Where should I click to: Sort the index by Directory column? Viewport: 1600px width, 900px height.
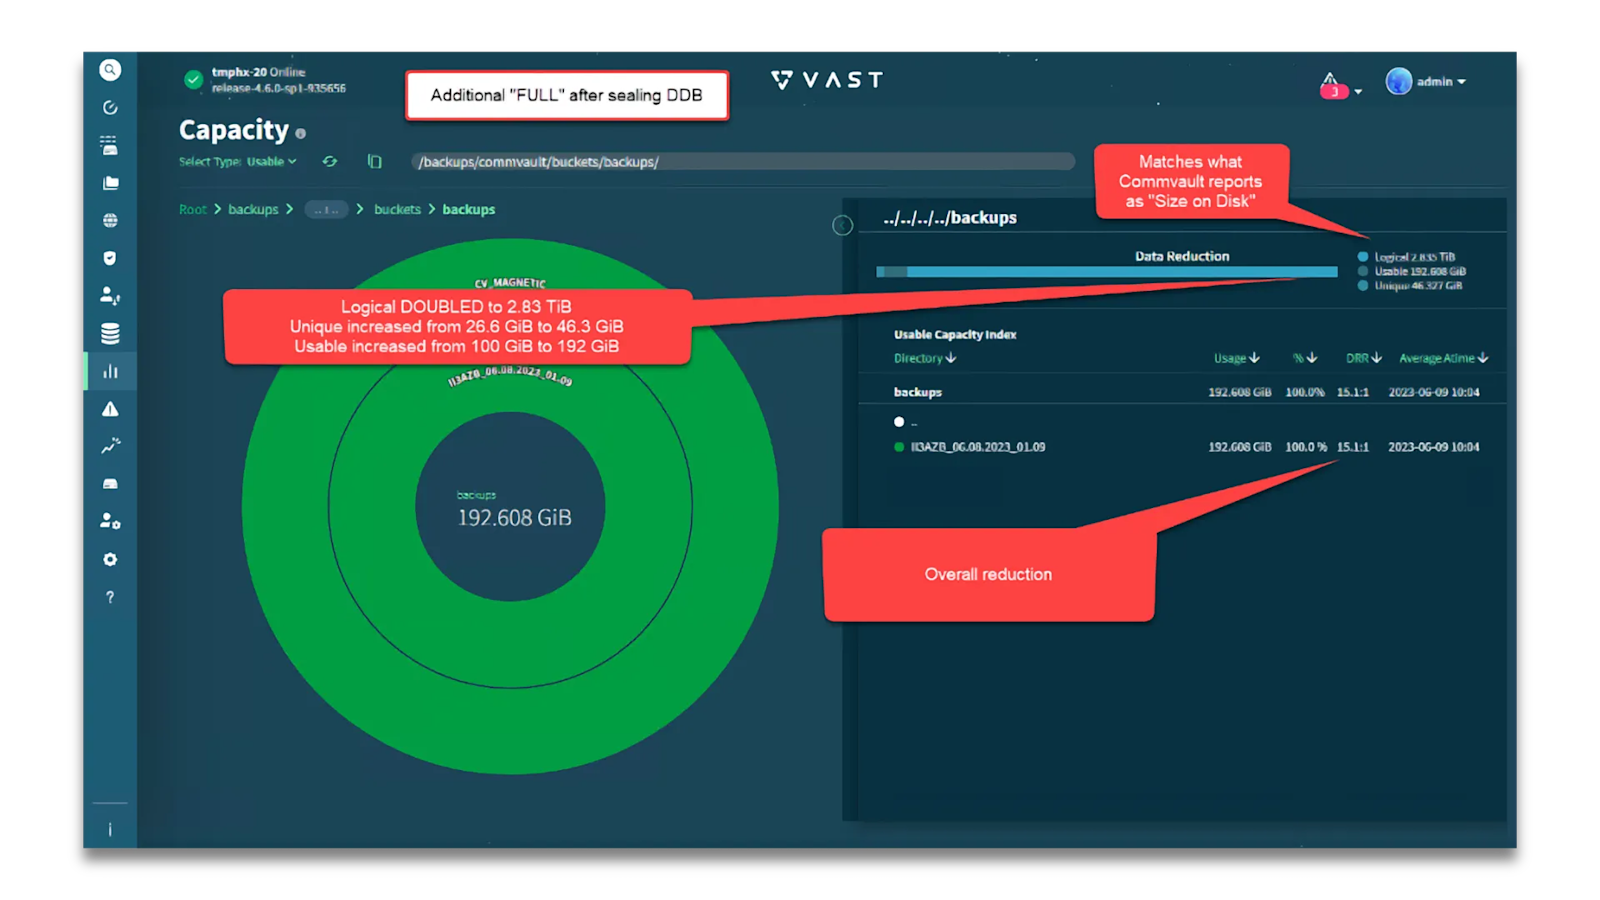925,358
